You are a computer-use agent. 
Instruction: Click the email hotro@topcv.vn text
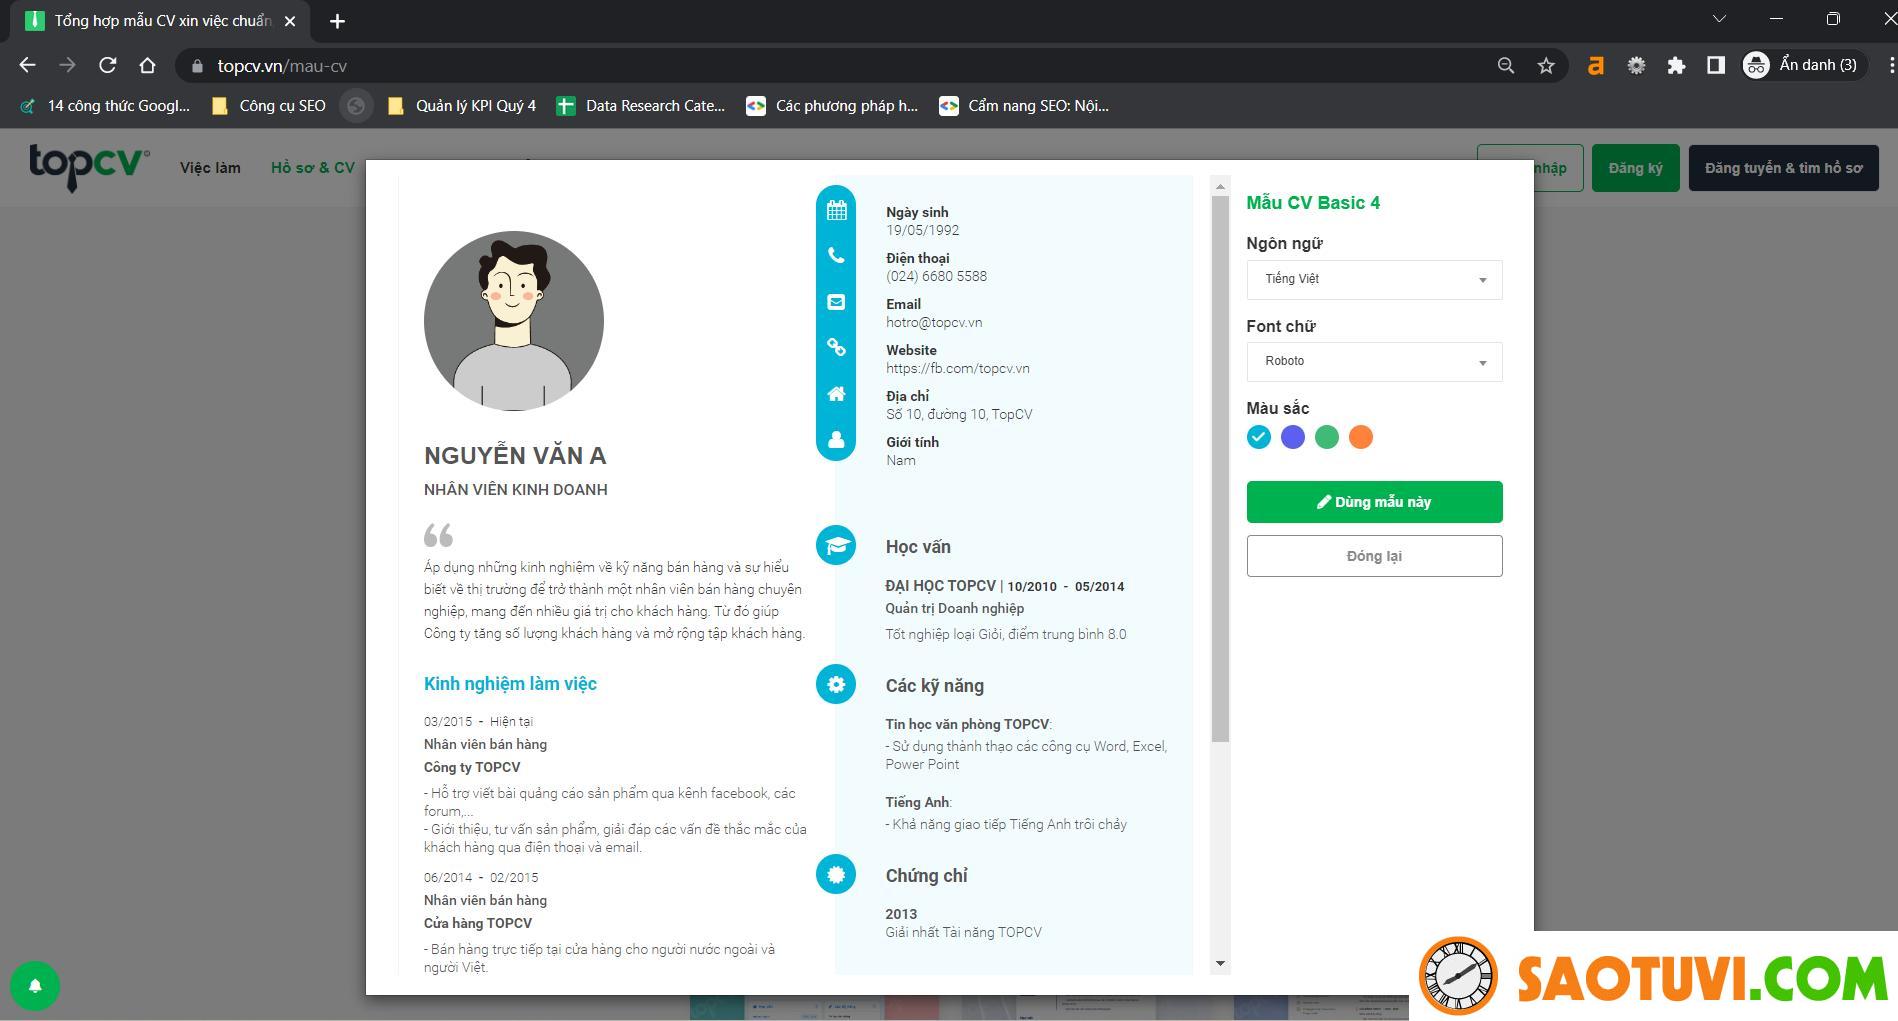pos(934,323)
